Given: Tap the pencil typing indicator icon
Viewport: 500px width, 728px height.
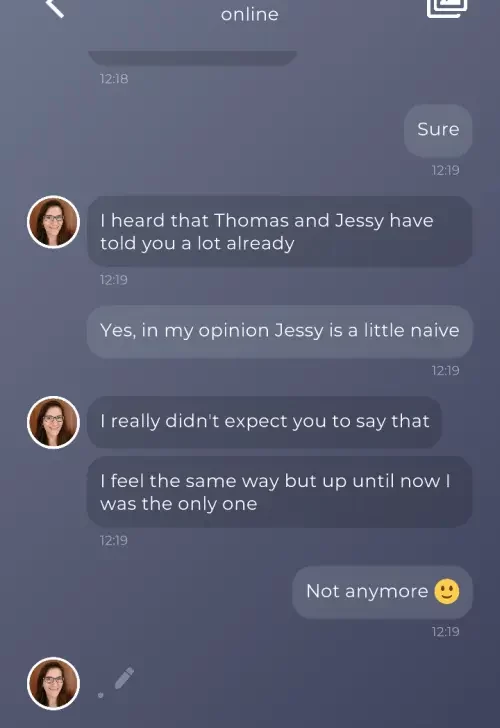Looking at the screenshot, I should [x=124, y=678].
